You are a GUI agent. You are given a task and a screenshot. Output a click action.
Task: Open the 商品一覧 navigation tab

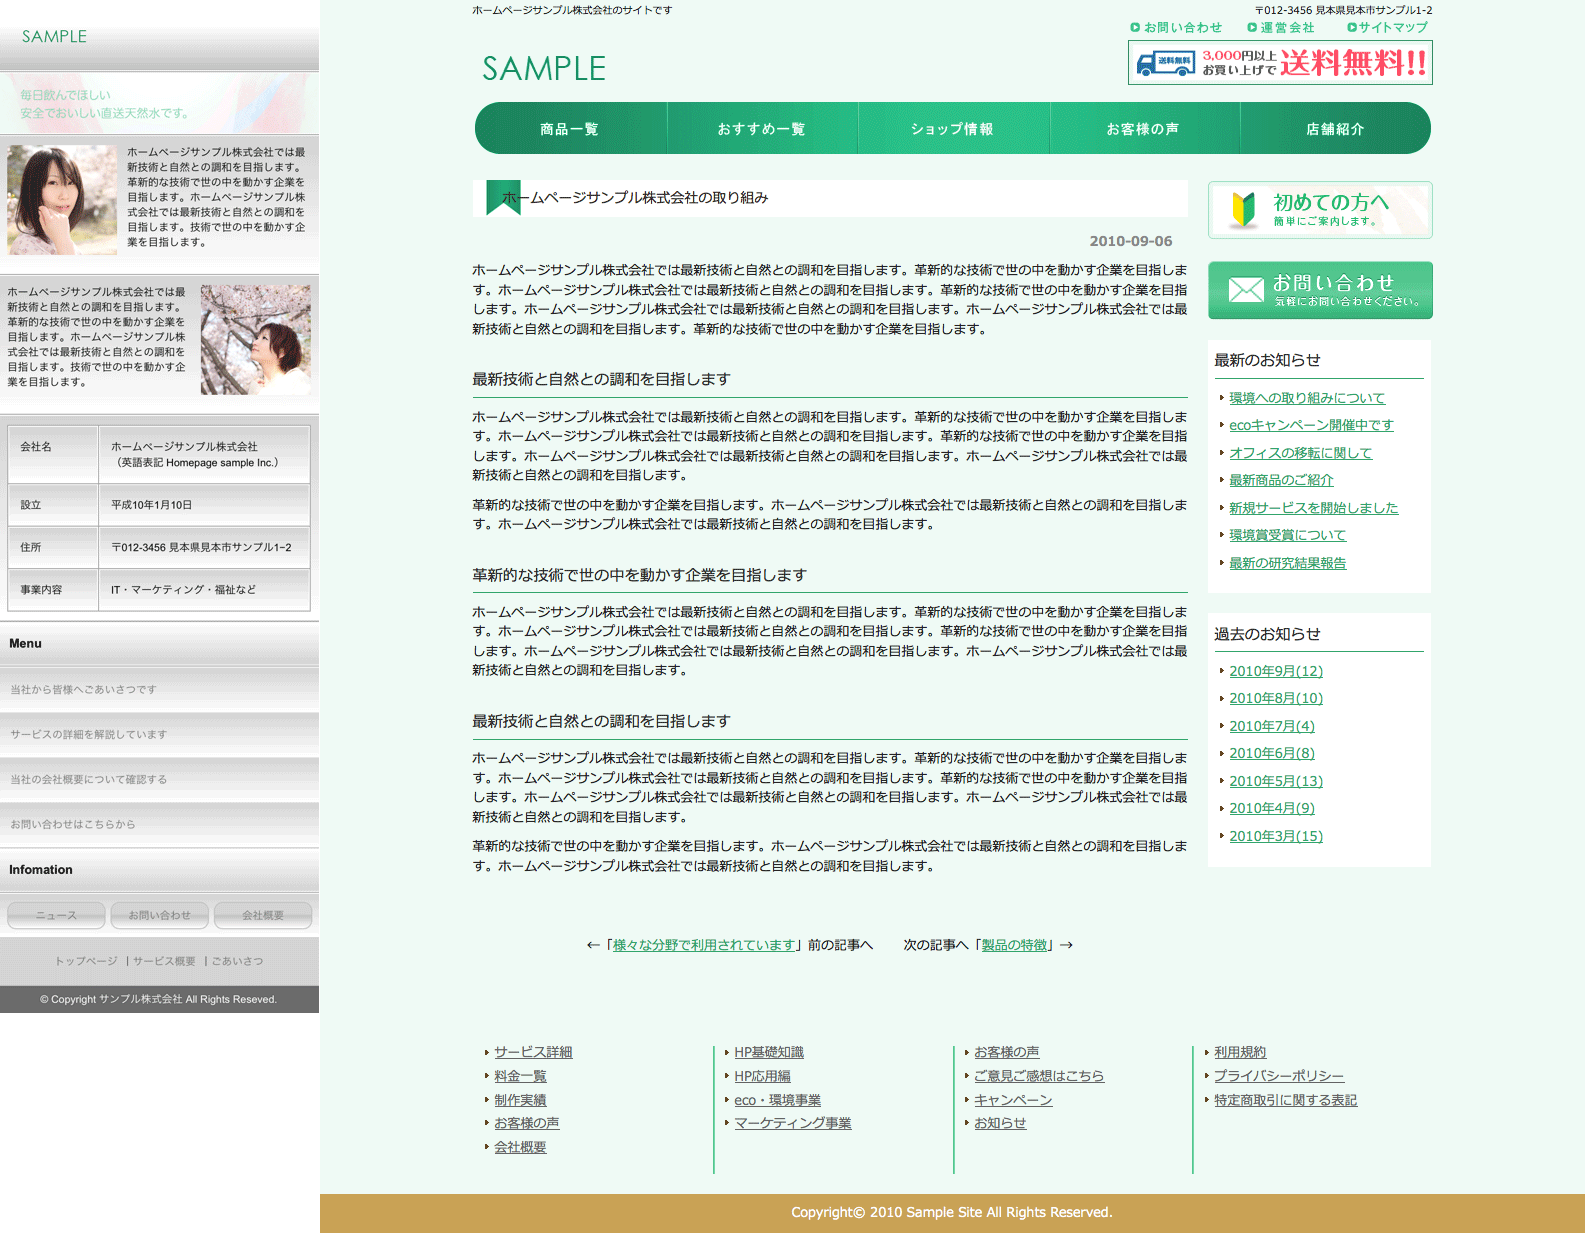pyautogui.click(x=570, y=129)
